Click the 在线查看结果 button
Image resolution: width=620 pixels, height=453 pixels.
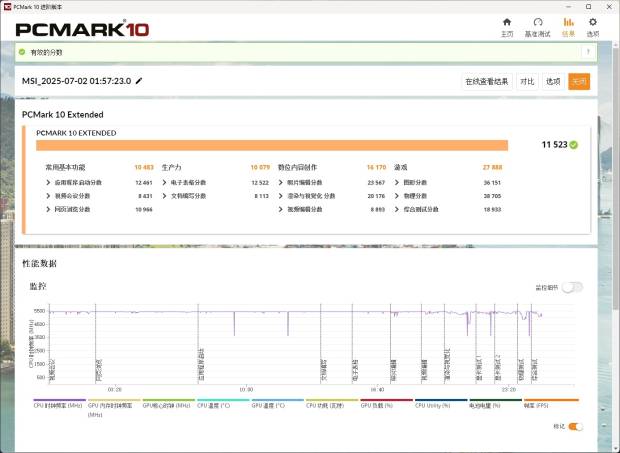[487, 81]
